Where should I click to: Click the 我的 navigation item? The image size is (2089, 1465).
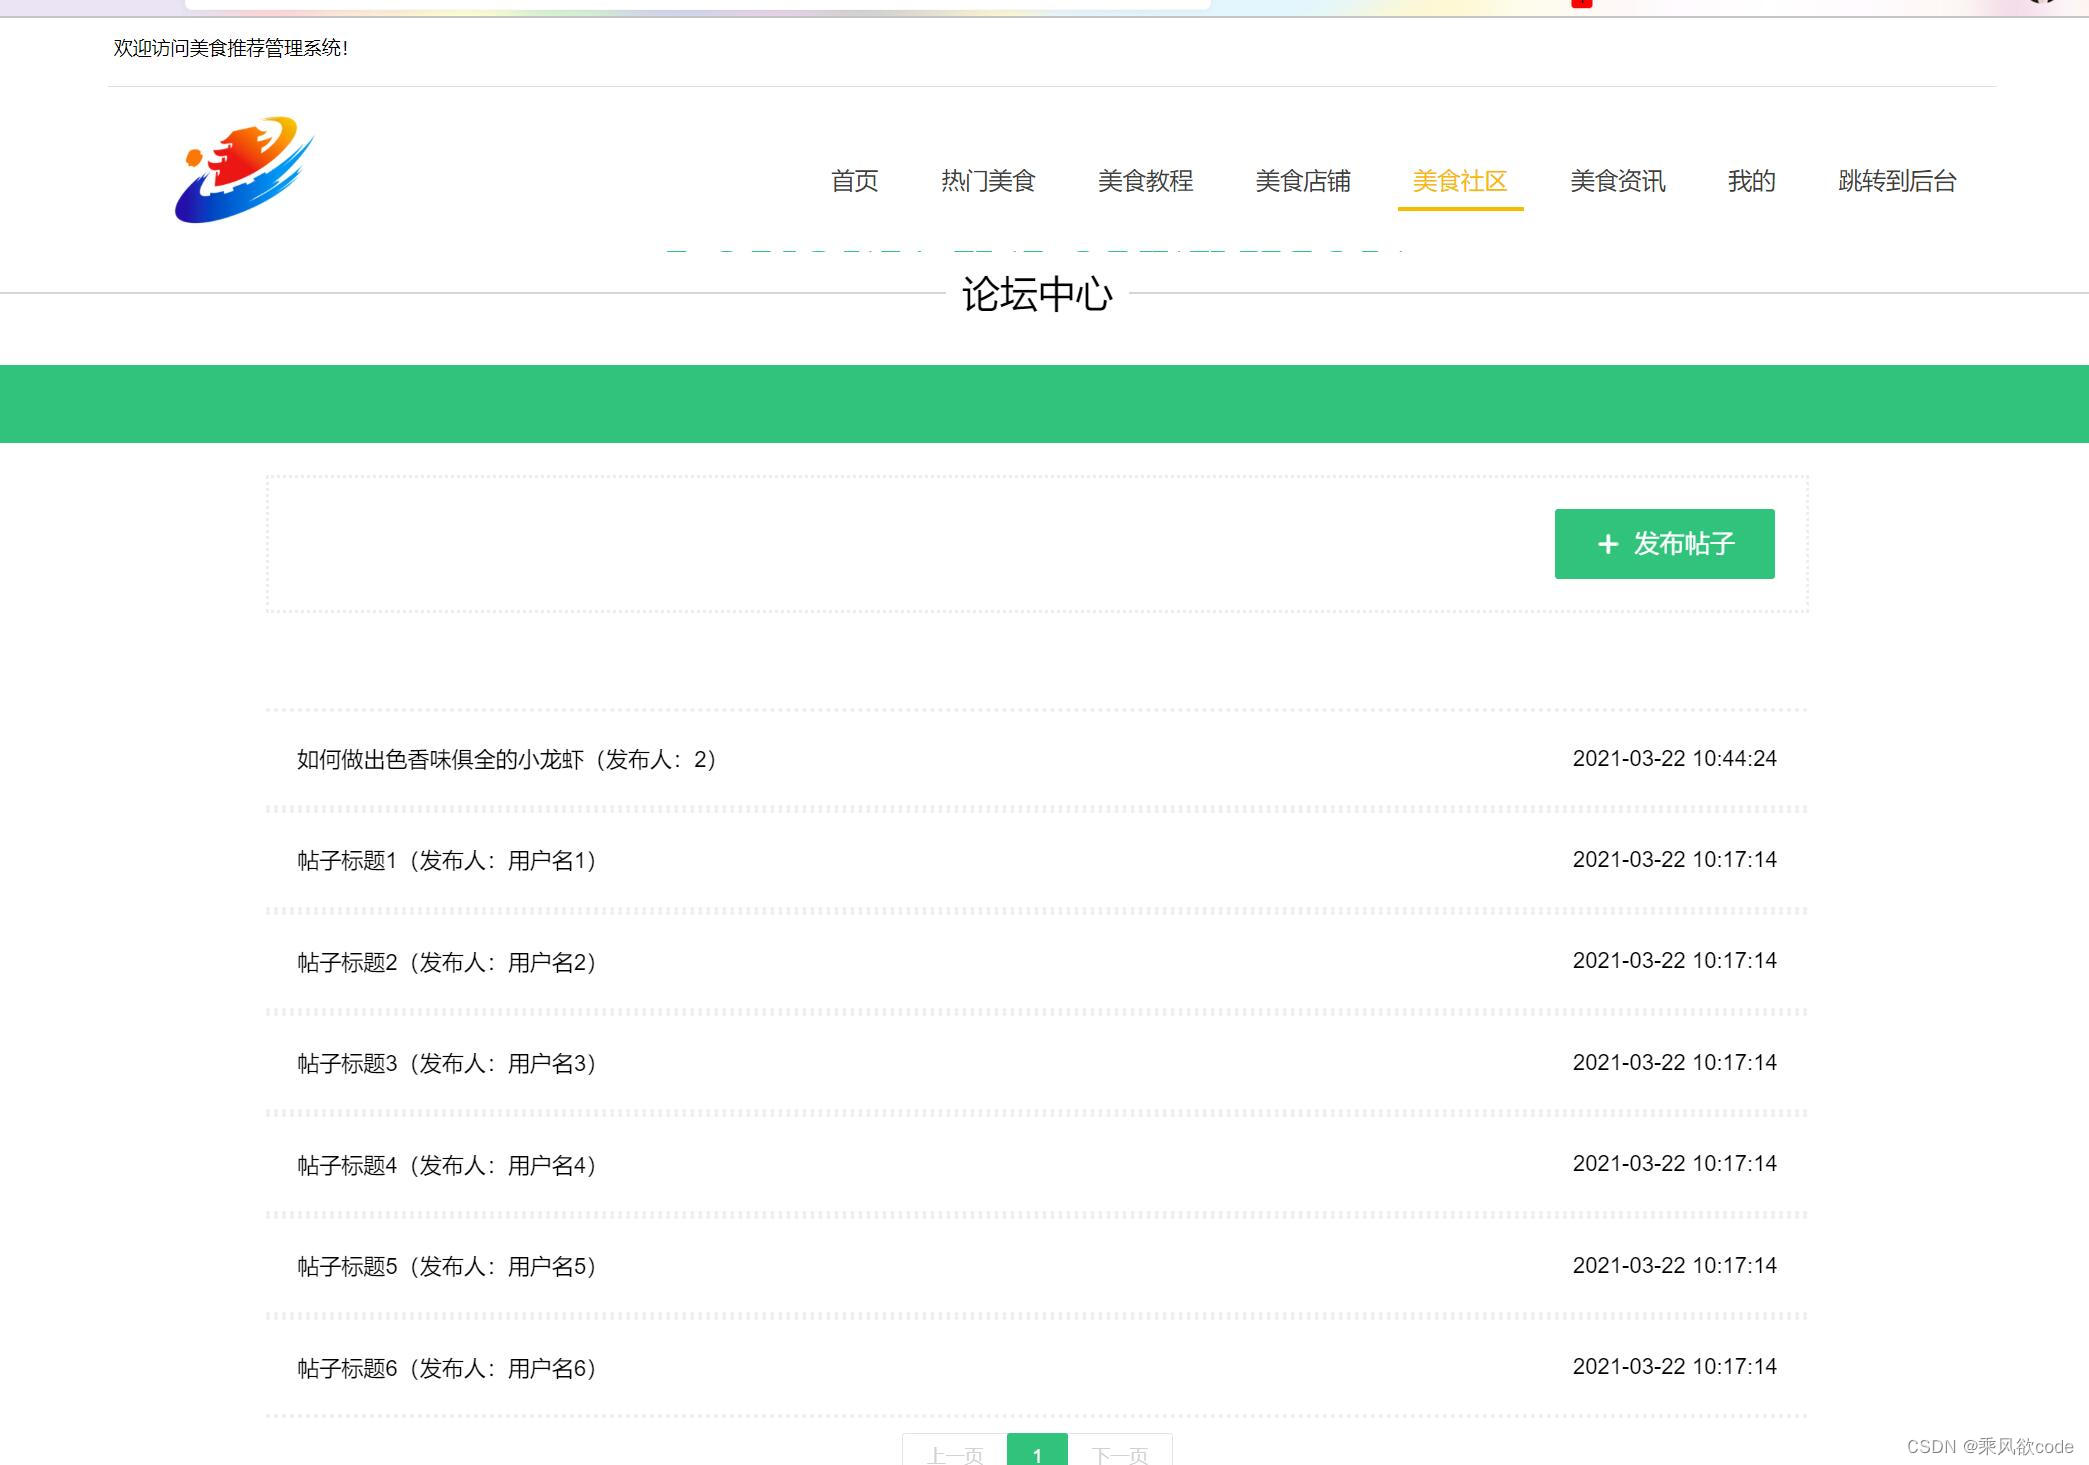click(1751, 181)
